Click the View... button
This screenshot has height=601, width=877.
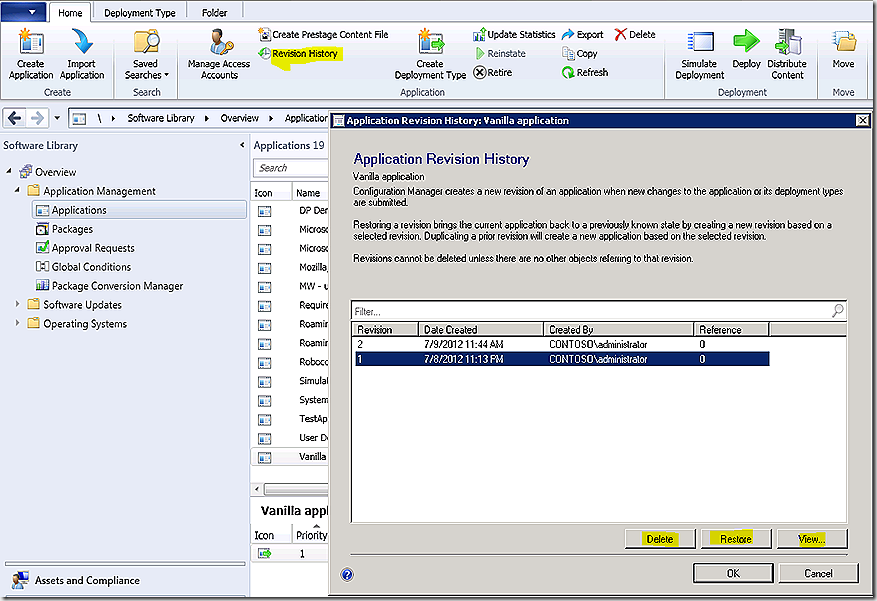point(812,539)
